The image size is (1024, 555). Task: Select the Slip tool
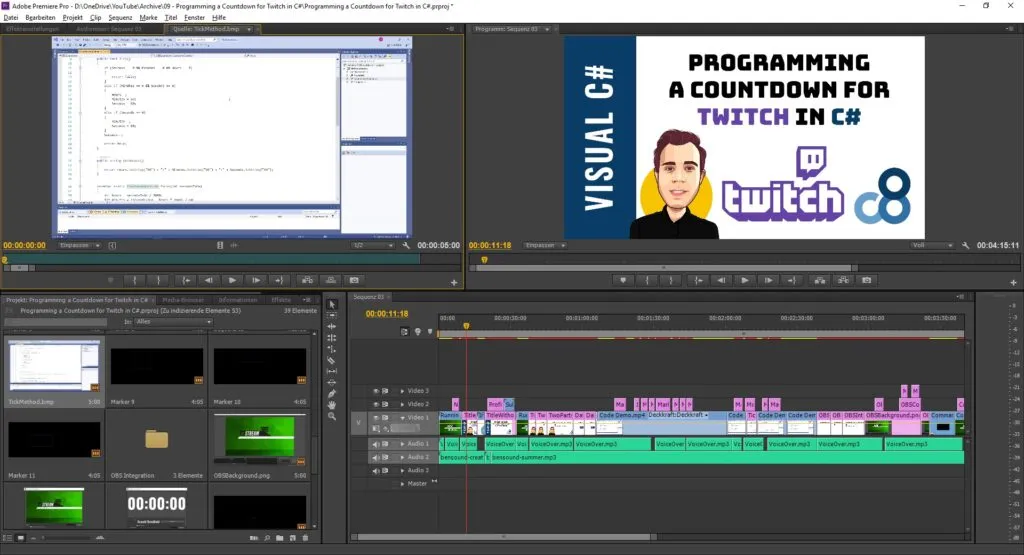coord(332,372)
